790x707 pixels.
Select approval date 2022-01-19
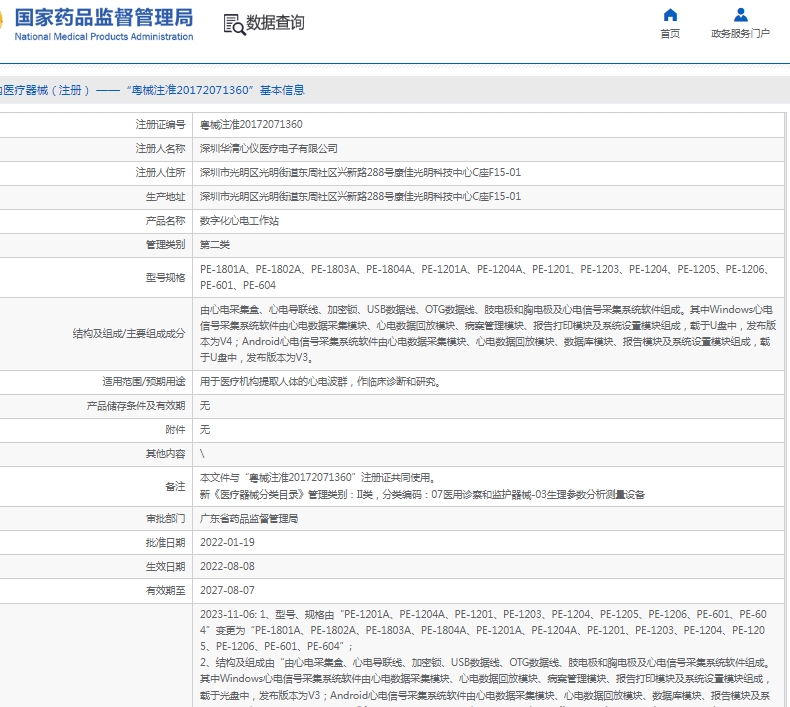click(227, 543)
